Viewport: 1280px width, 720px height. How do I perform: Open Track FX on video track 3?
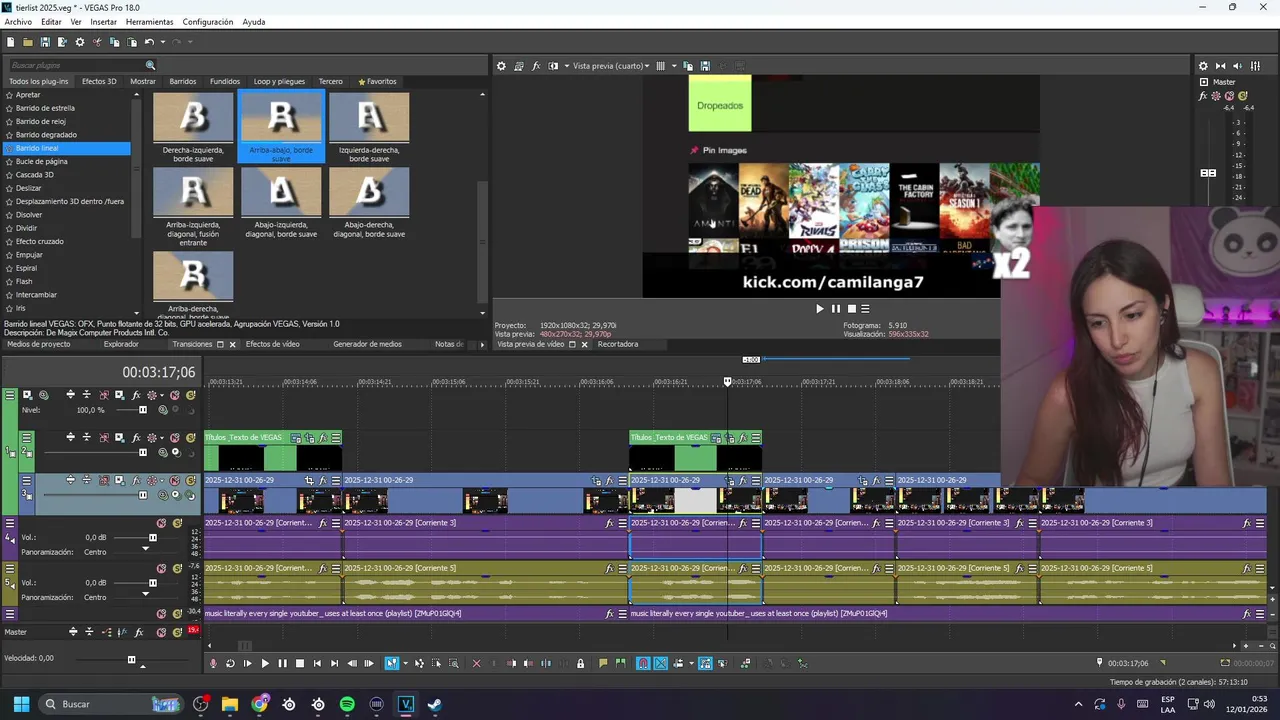134,480
